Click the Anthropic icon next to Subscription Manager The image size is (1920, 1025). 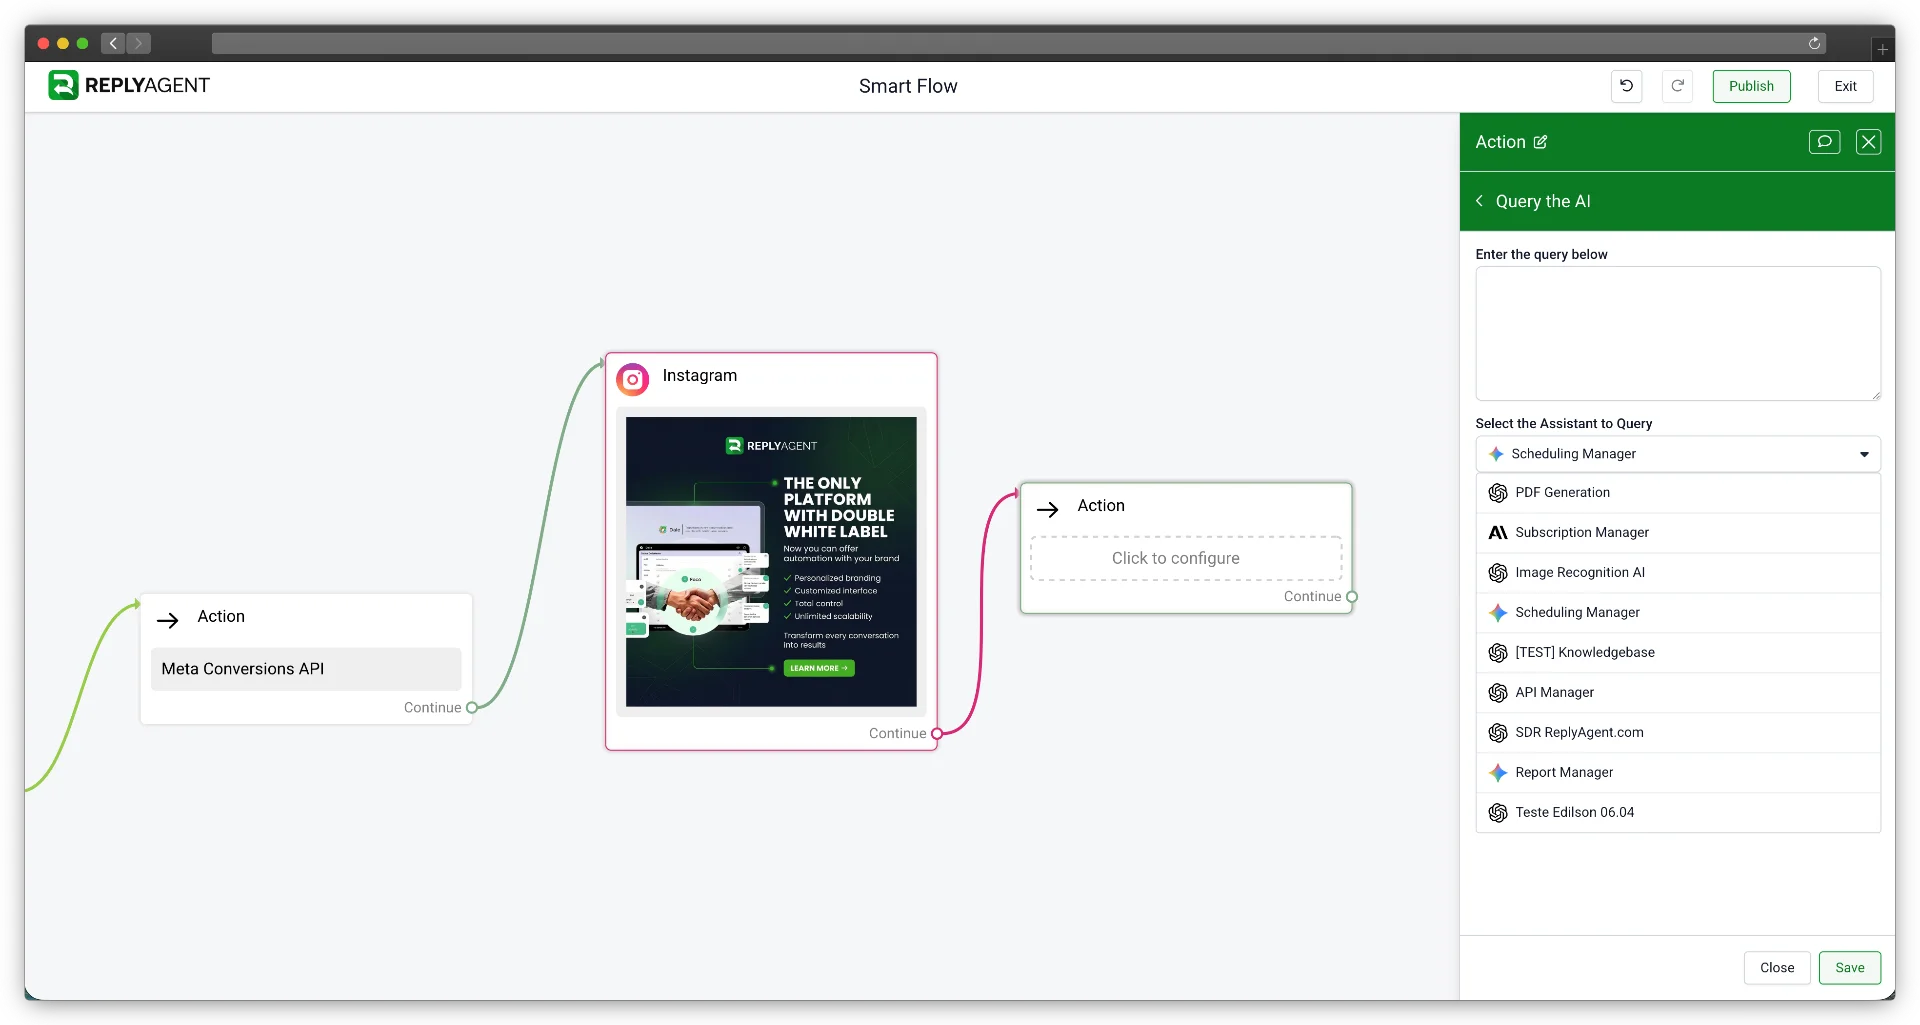click(1498, 533)
